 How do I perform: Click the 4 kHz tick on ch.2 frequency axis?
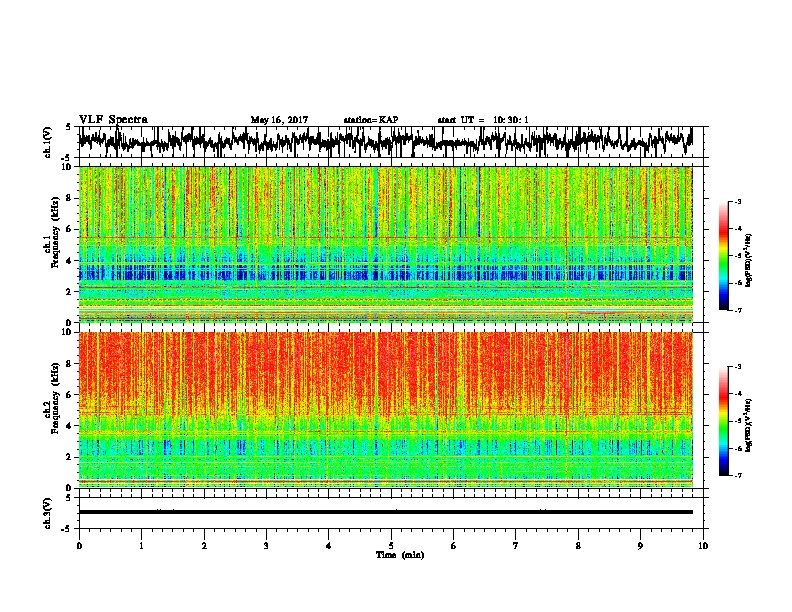point(70,426)
